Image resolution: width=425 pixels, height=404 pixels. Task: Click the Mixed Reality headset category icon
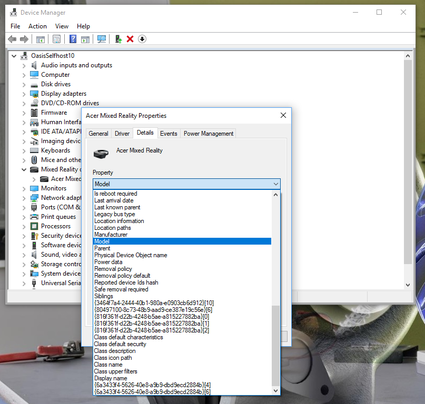point(34,169)
